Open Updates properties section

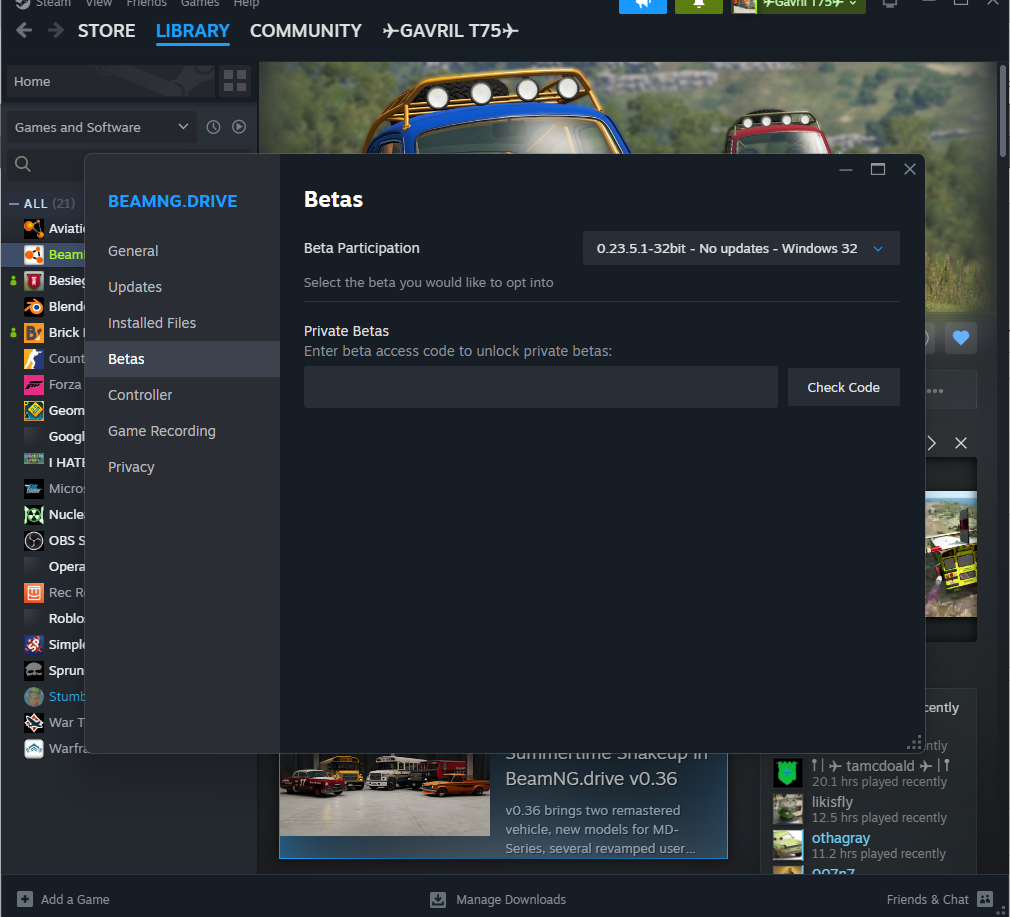(x=182, y=287)
